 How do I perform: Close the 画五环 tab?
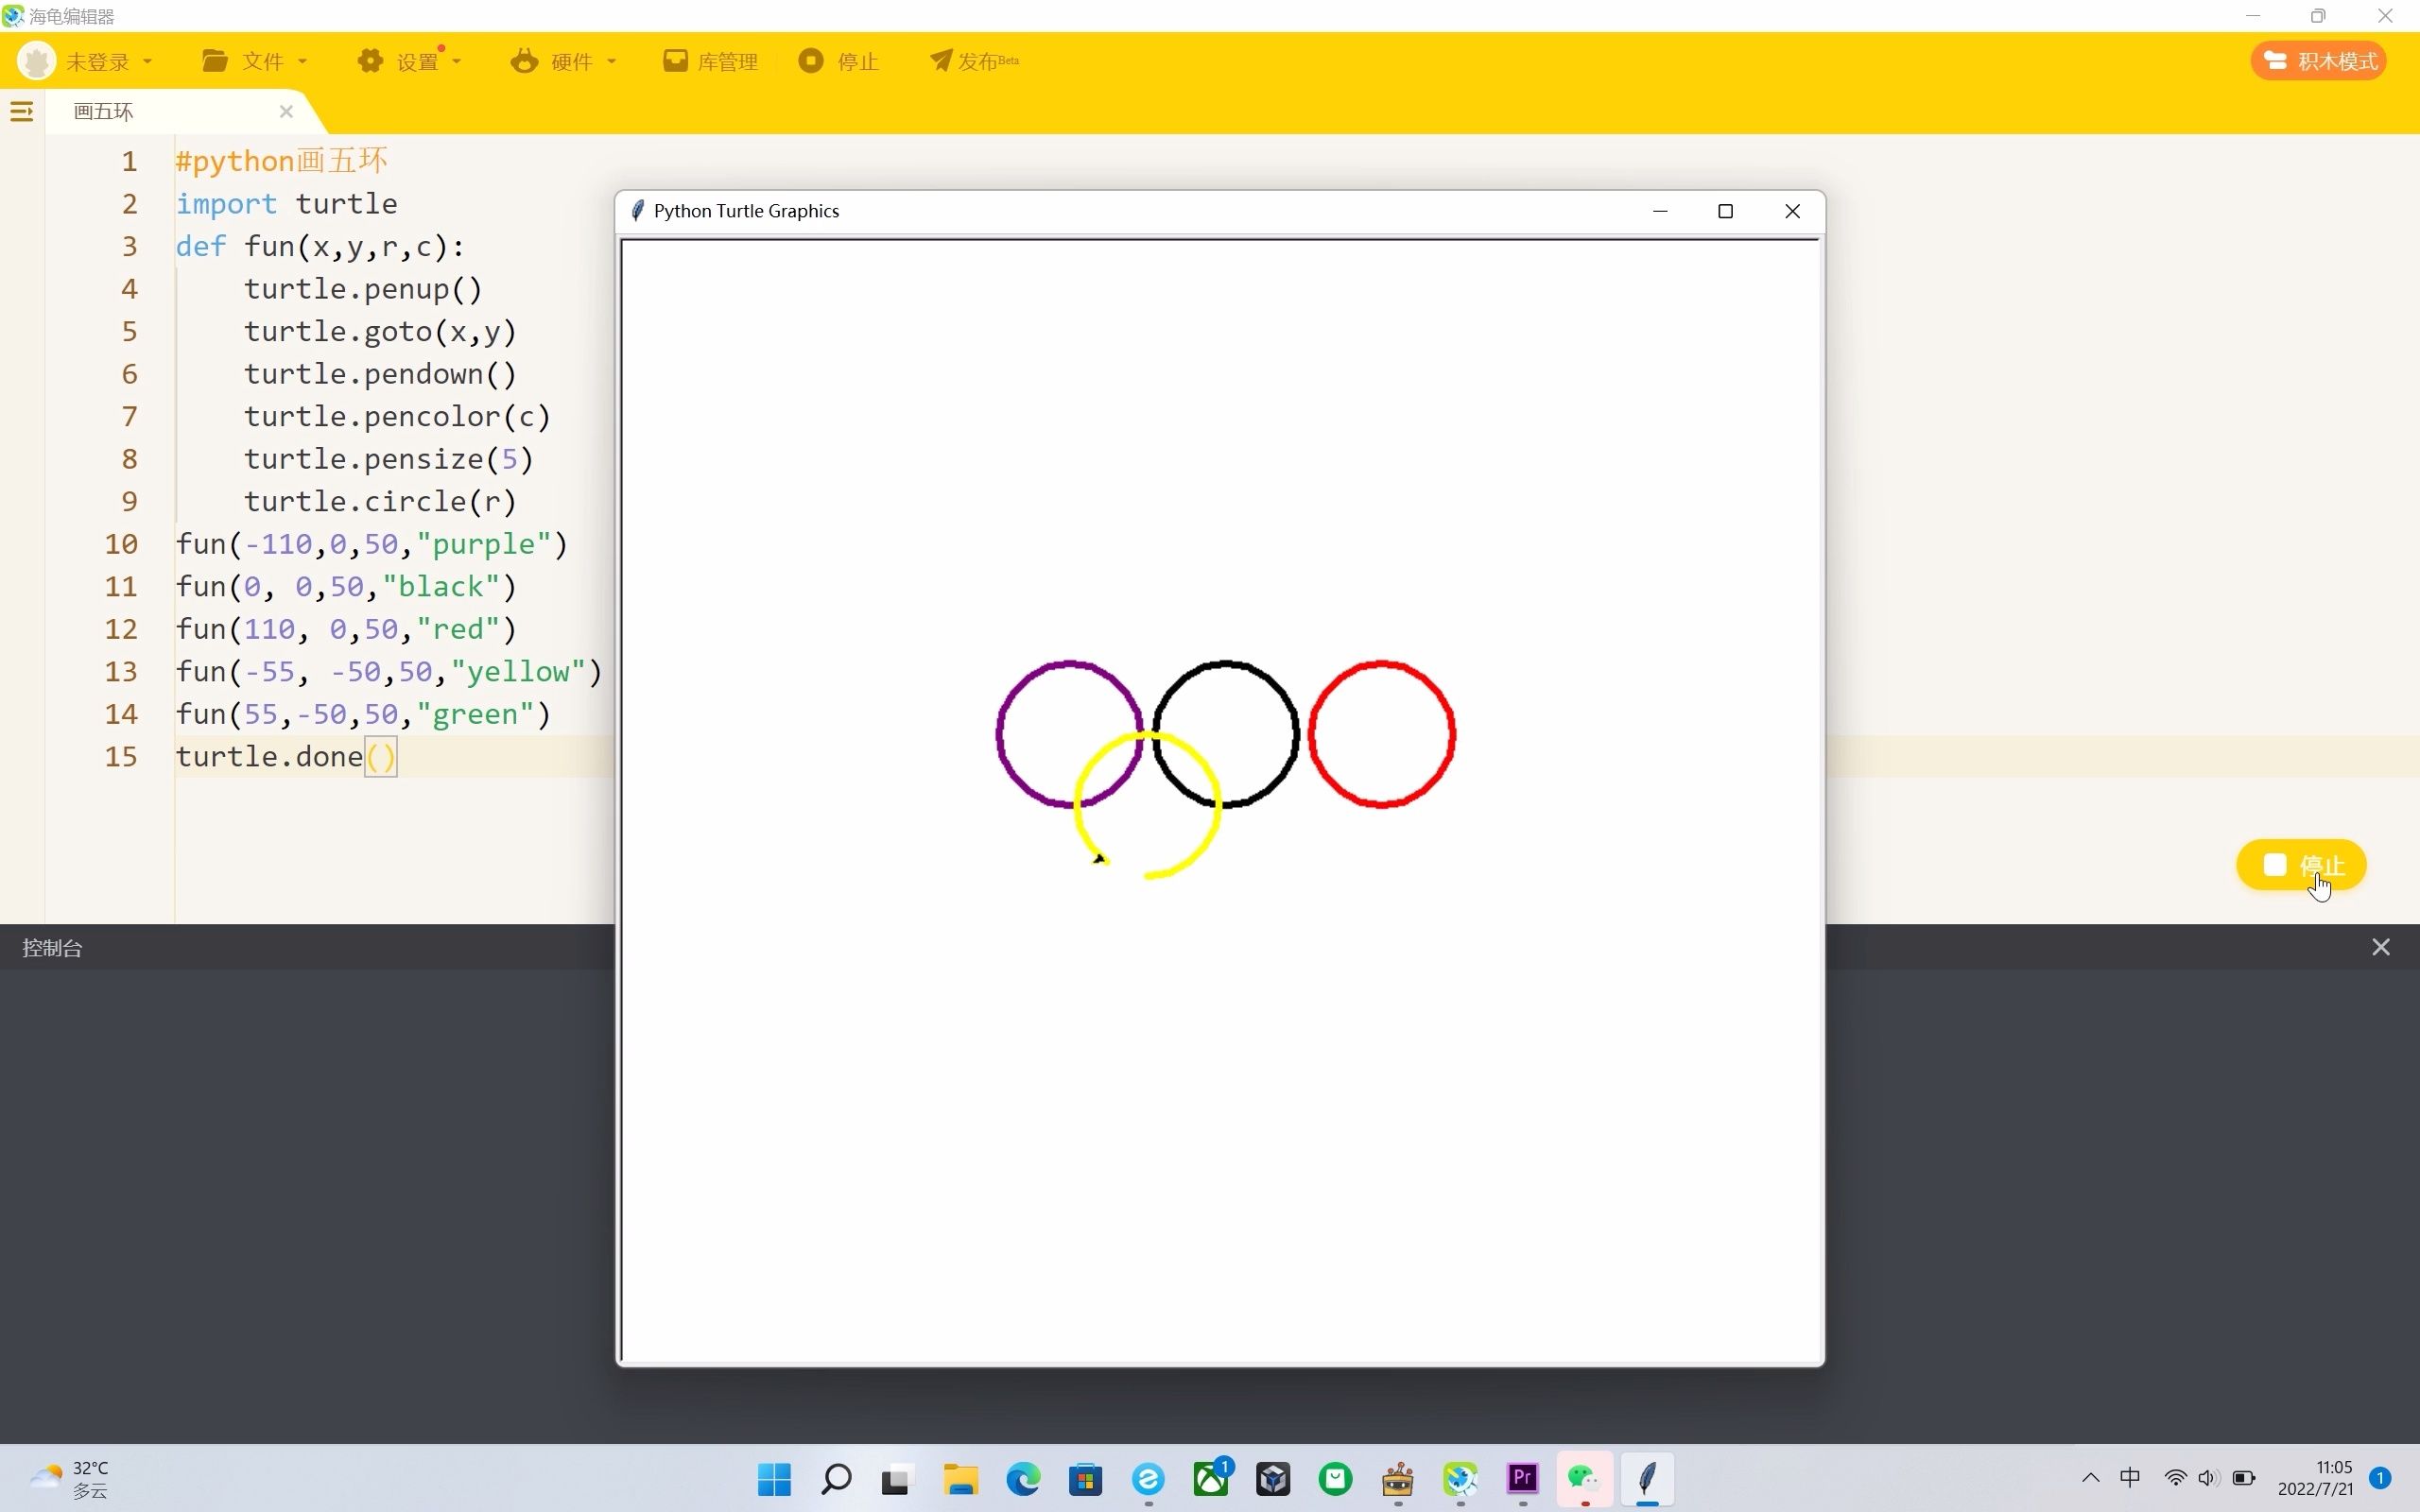[x=286, y=111]
